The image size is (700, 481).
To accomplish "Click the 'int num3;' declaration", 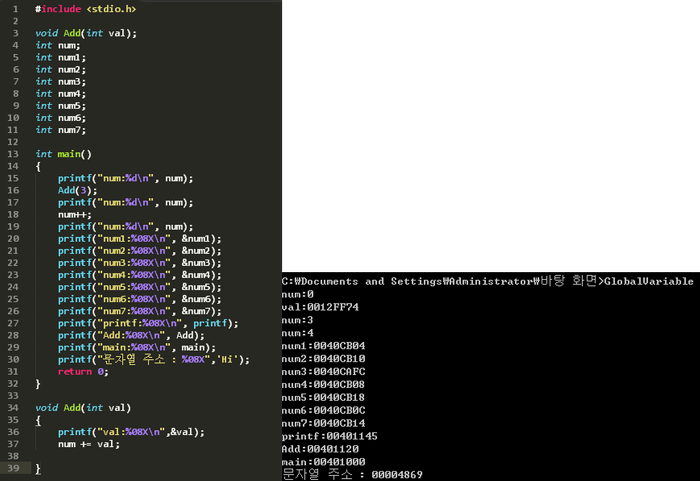I will pos(61,81).
